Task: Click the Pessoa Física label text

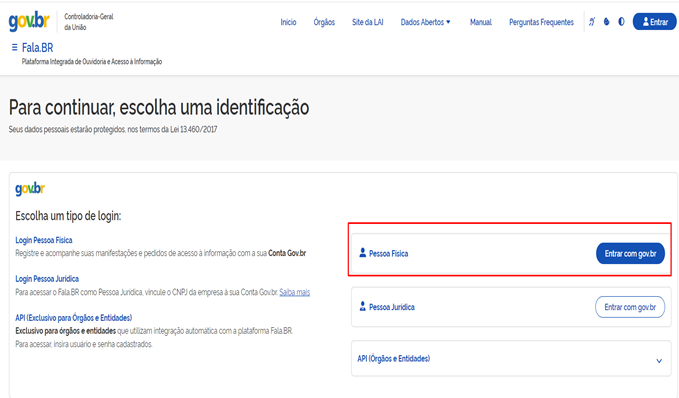Action: click(388, 253)
